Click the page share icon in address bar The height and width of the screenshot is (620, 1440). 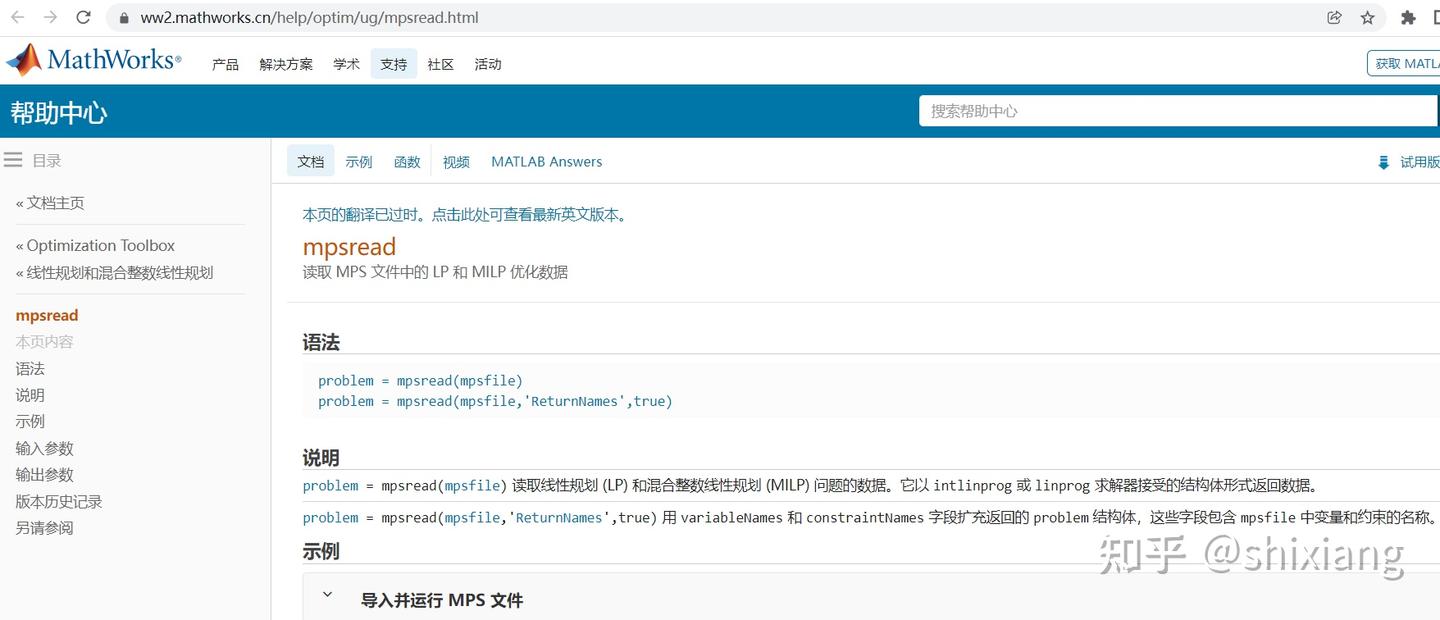[1334, 17]
